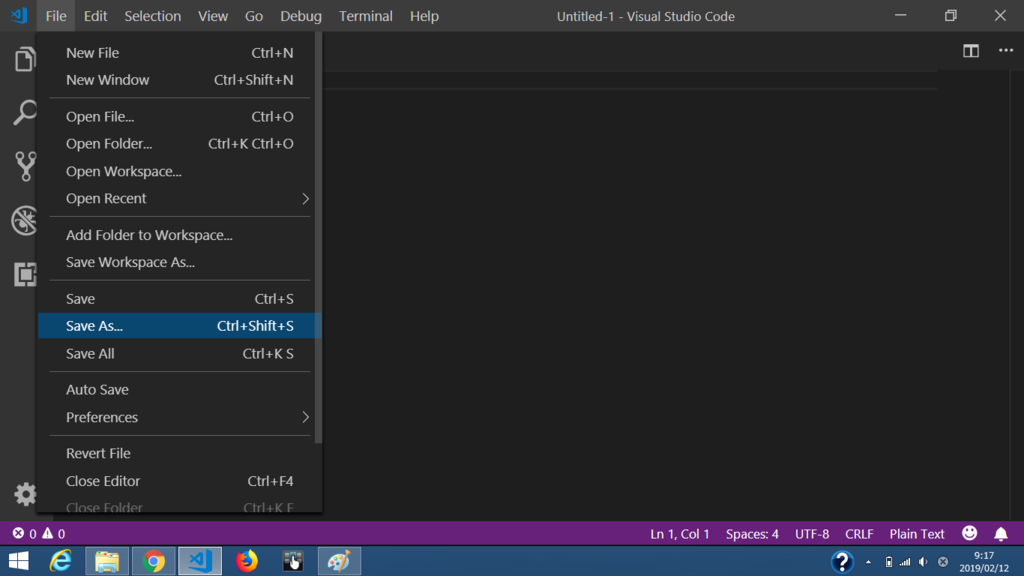The image size is (1024, 576).
Task: Open the Help menu
Action: point(424,16)
